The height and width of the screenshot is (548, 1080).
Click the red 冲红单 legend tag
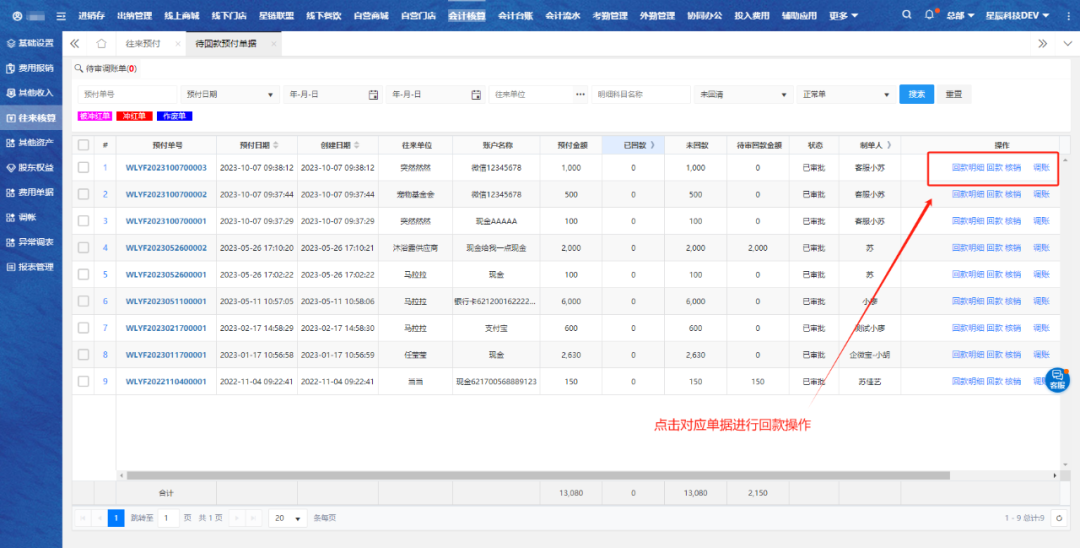[132, 116]
